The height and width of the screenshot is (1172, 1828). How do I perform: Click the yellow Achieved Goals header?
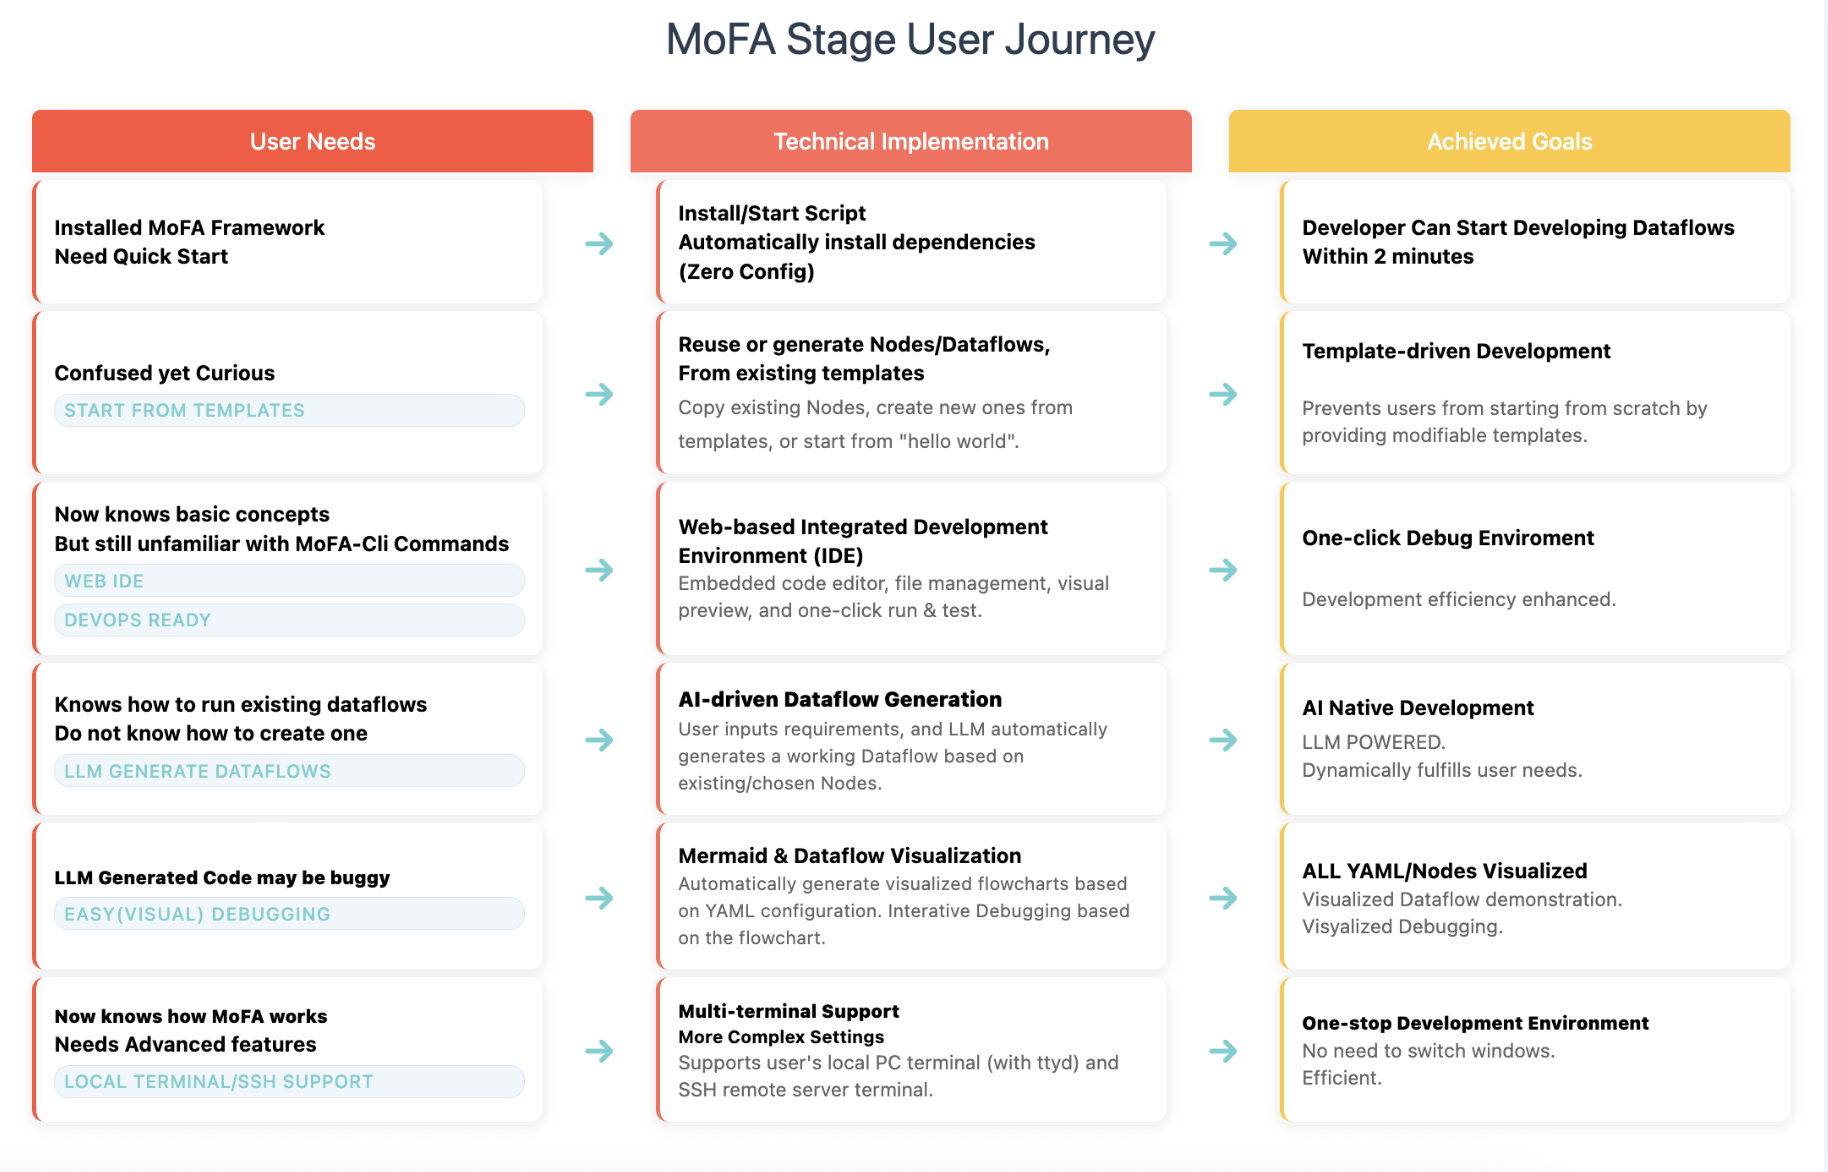1509,141
